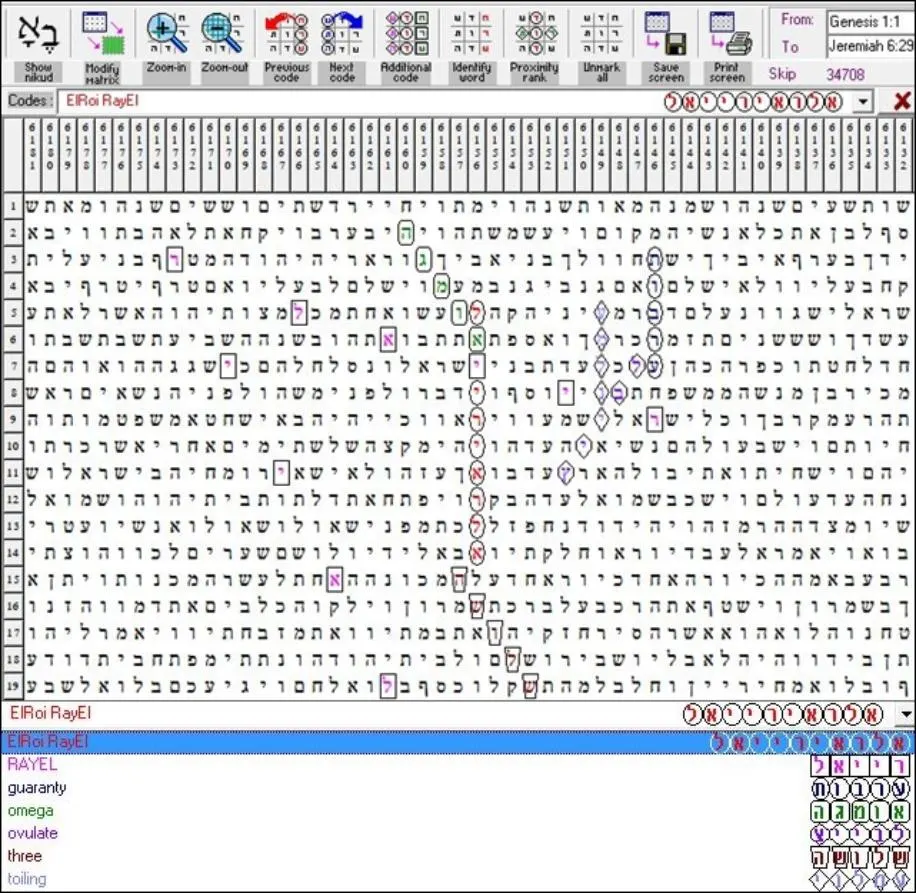Click the Unmark all icon
The width and height of the screenshot is (916, 893).
pos(601,33)
